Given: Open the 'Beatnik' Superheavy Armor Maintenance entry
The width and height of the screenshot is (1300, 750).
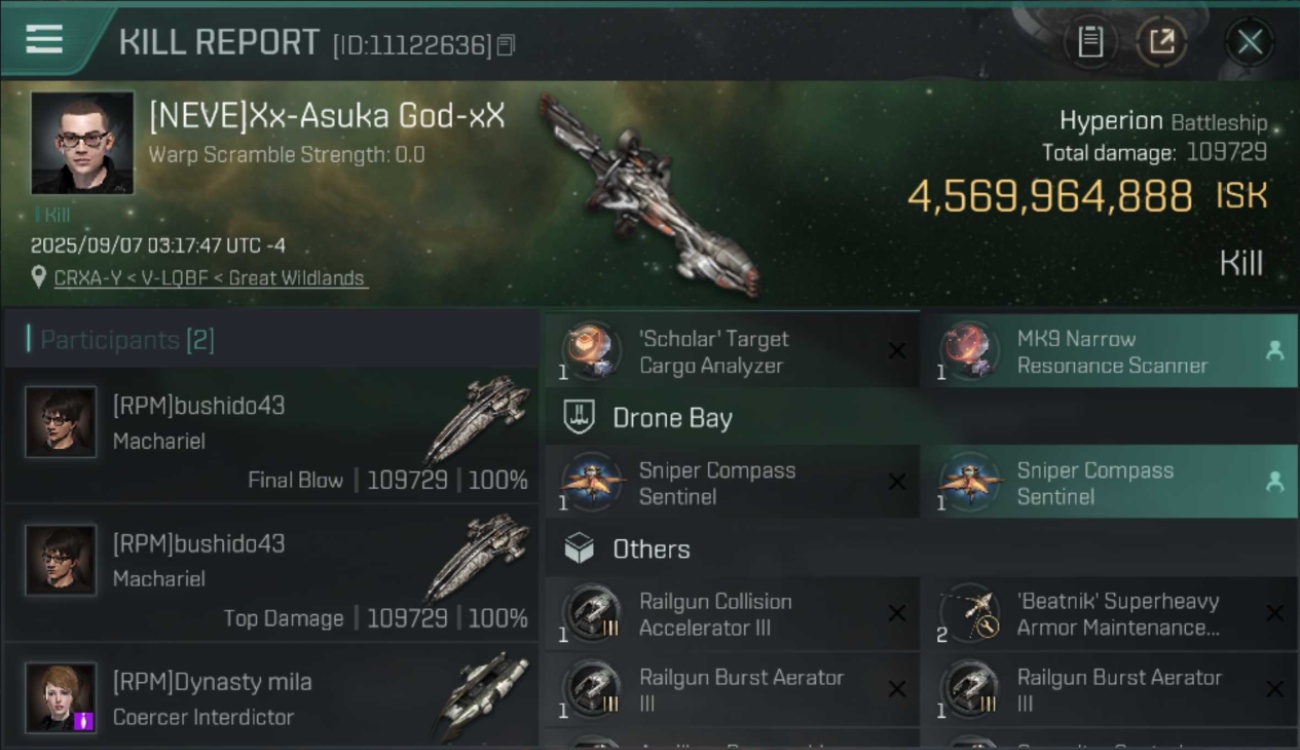Looking at the screenshot, I should [x=1108, y=614].
